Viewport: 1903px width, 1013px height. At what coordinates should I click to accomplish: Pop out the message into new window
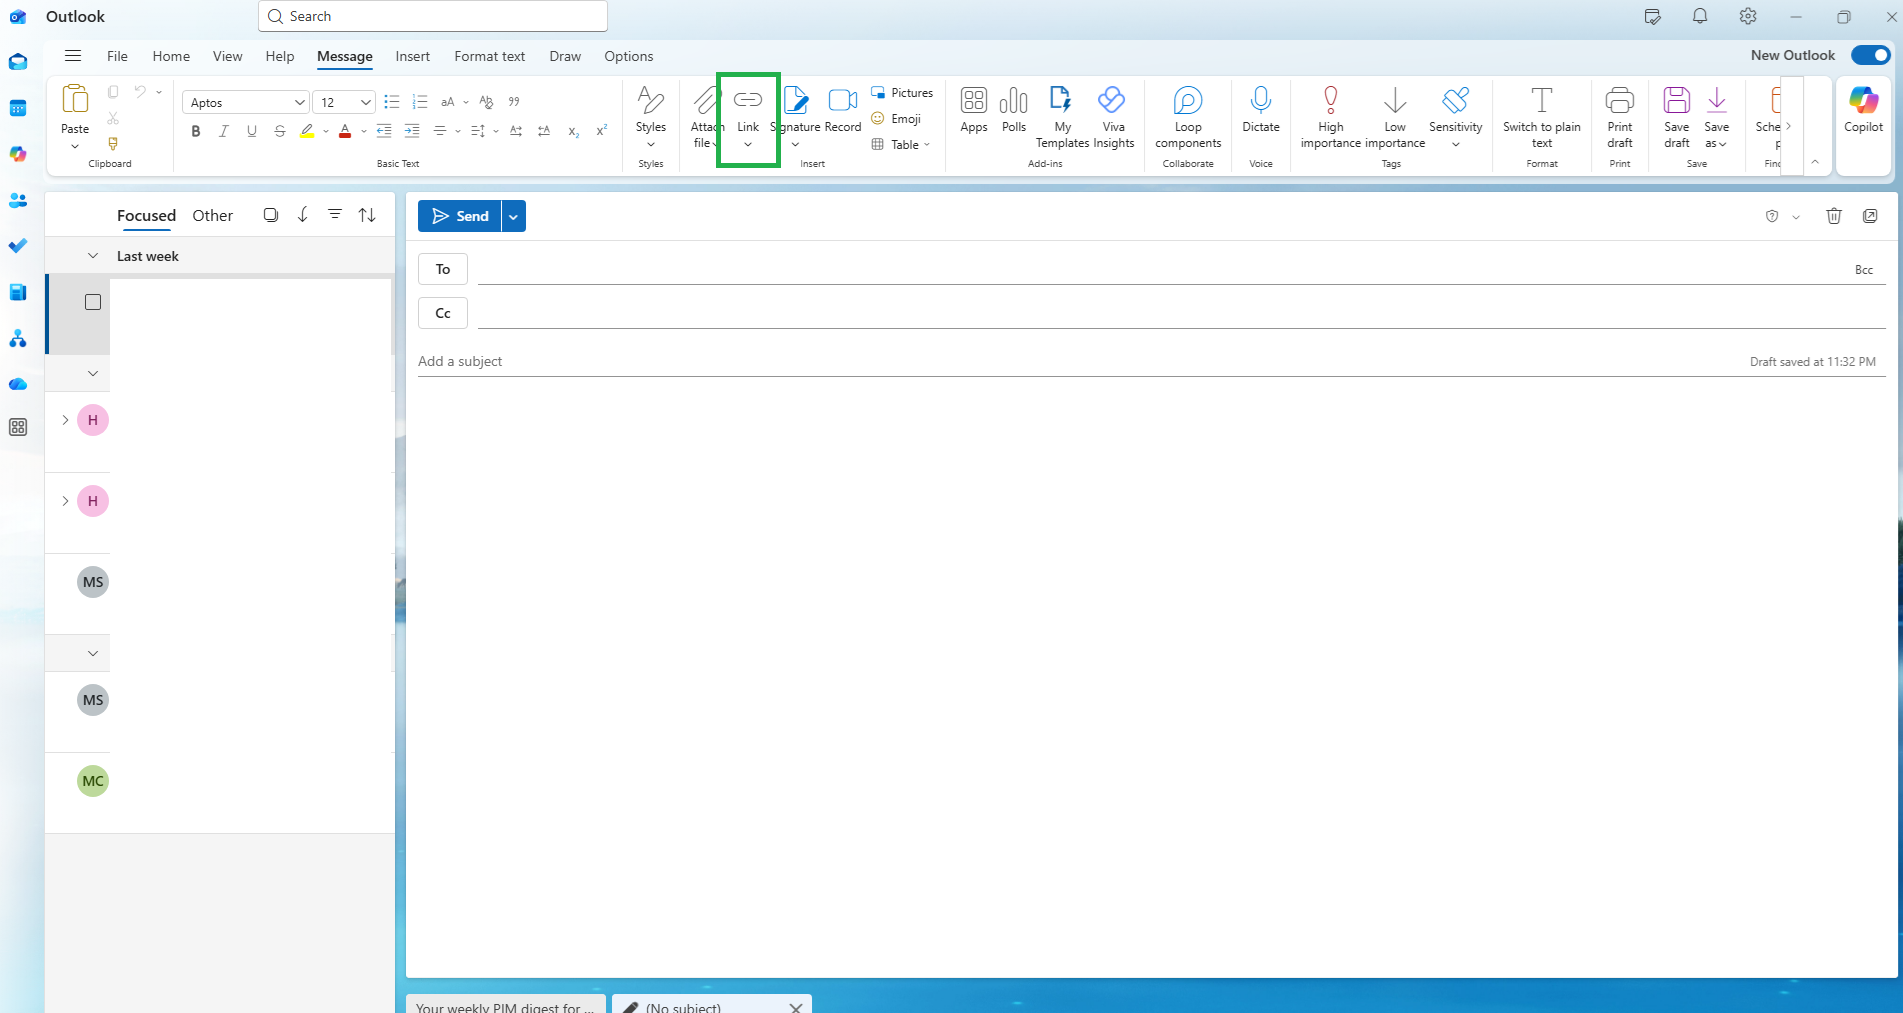click(1870, 216)
